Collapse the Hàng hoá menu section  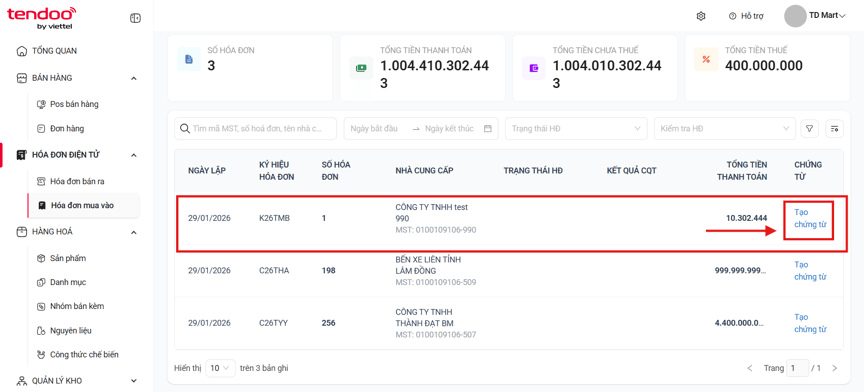click(x=133, y=232)
